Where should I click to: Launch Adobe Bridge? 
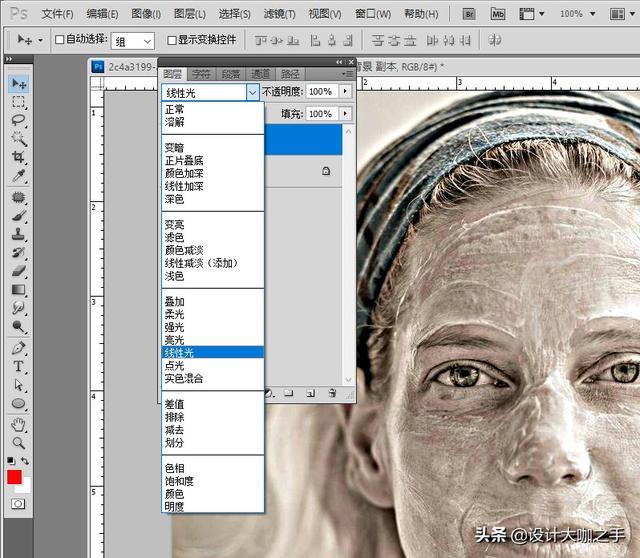[x=469, y=15]
